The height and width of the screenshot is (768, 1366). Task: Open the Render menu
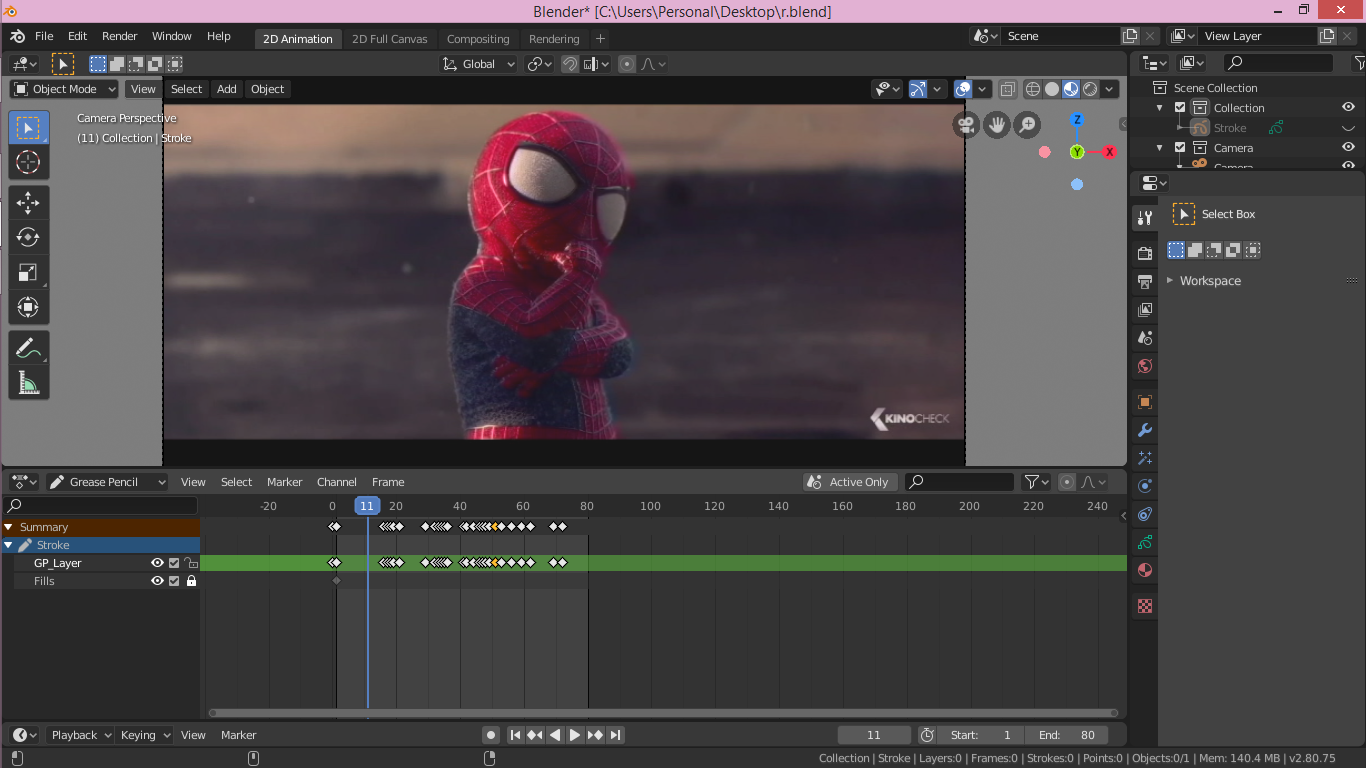pyautogui.click(x=119, y=36)
